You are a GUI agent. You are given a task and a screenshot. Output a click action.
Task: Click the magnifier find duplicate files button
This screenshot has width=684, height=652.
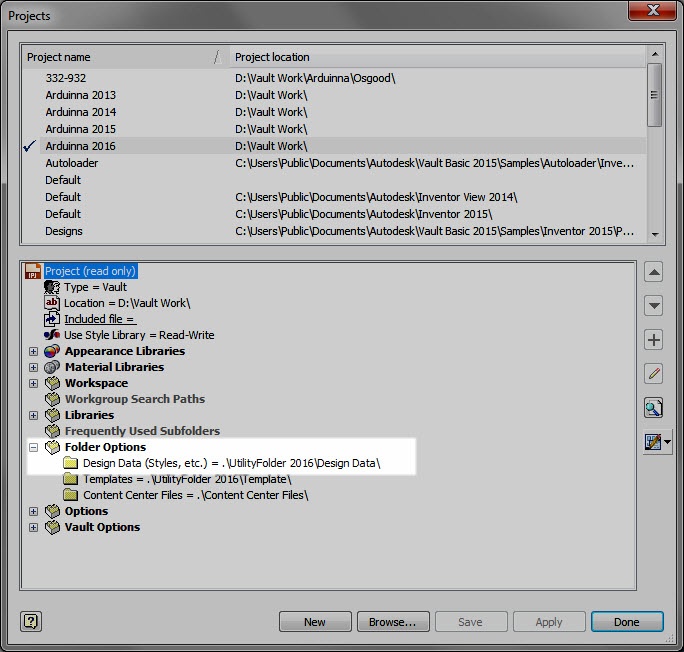[x=653, y=408]
